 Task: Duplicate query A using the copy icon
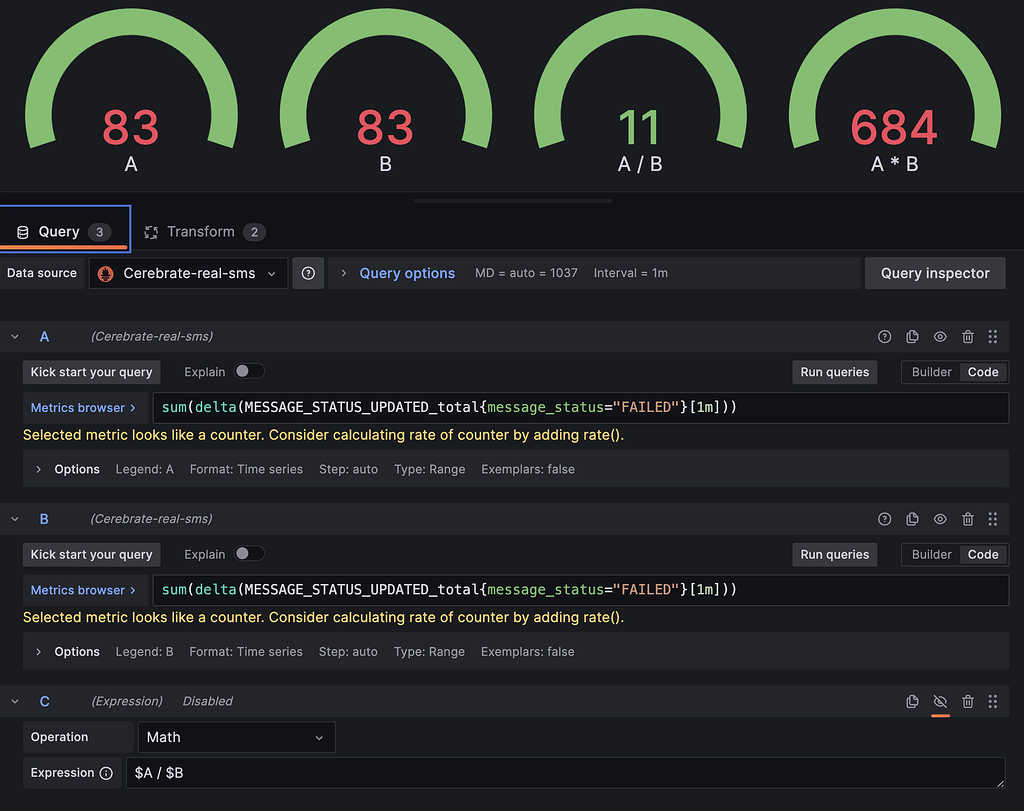pos(912,337)
